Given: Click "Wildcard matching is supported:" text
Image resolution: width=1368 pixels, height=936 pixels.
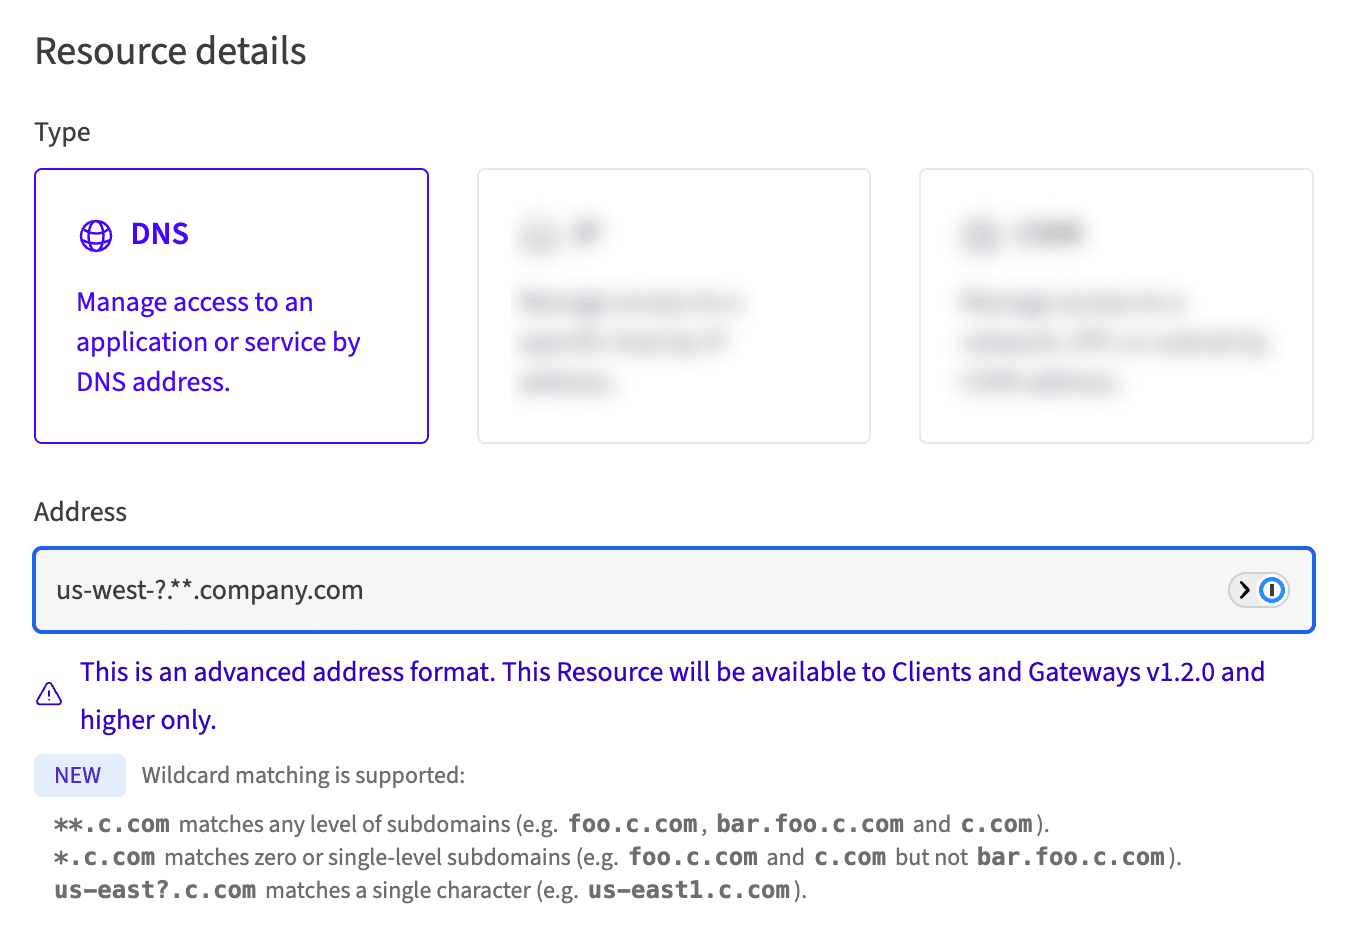Looking at the screenshot, I should click(303, 775).
